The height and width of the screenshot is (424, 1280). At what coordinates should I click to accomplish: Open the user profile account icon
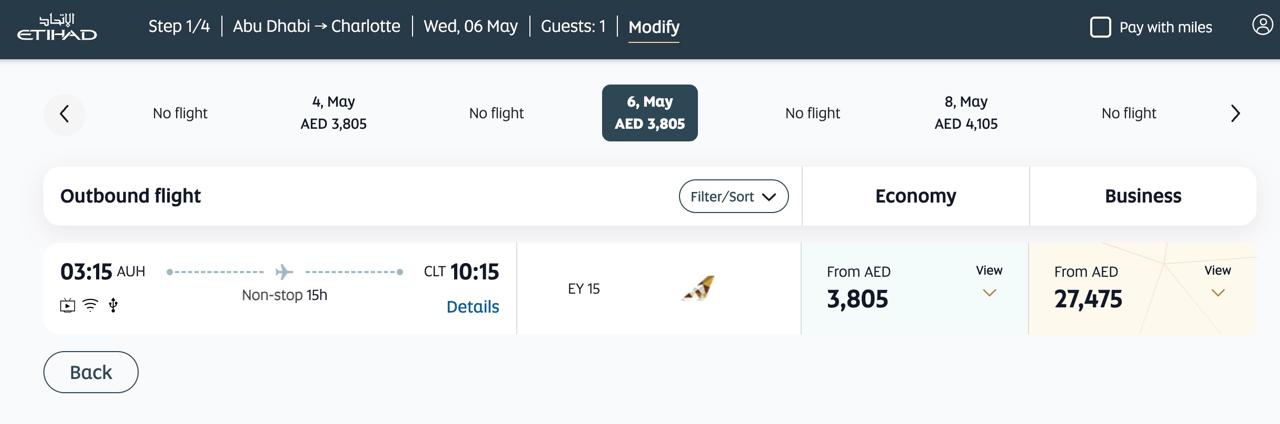click(x=1262, y=25)
